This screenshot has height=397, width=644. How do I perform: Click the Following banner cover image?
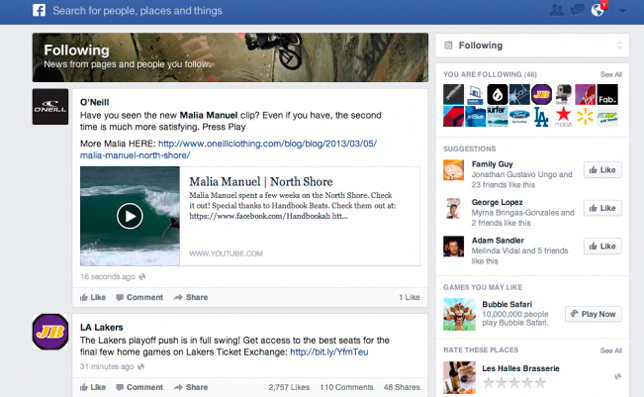[230, 57]
